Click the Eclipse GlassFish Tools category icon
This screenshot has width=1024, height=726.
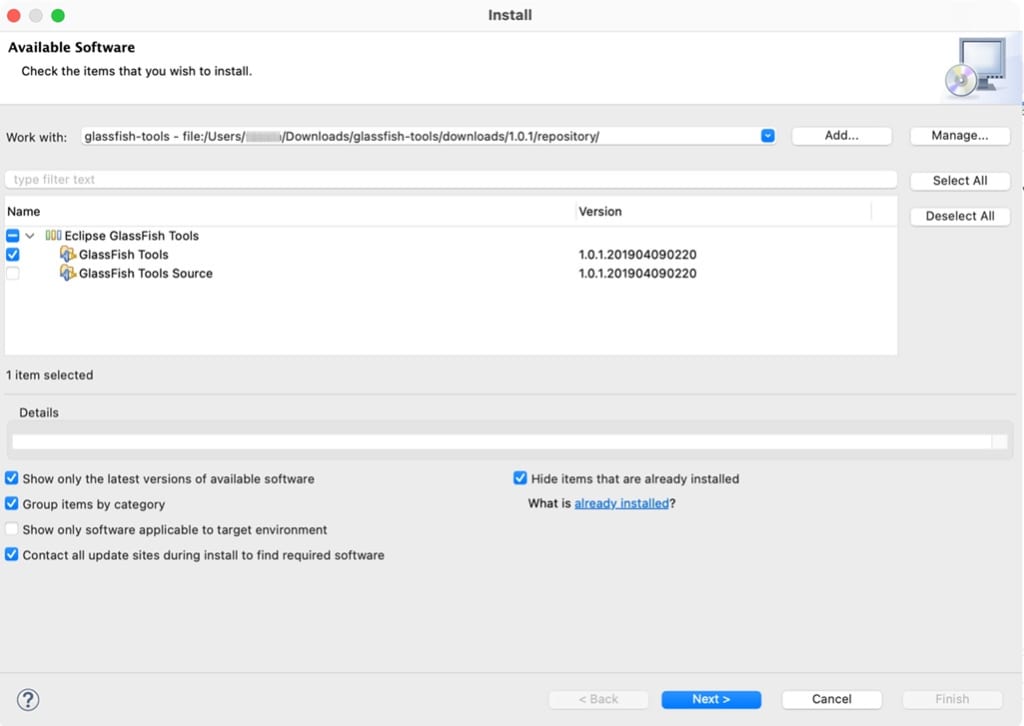[x=53, y=236]
